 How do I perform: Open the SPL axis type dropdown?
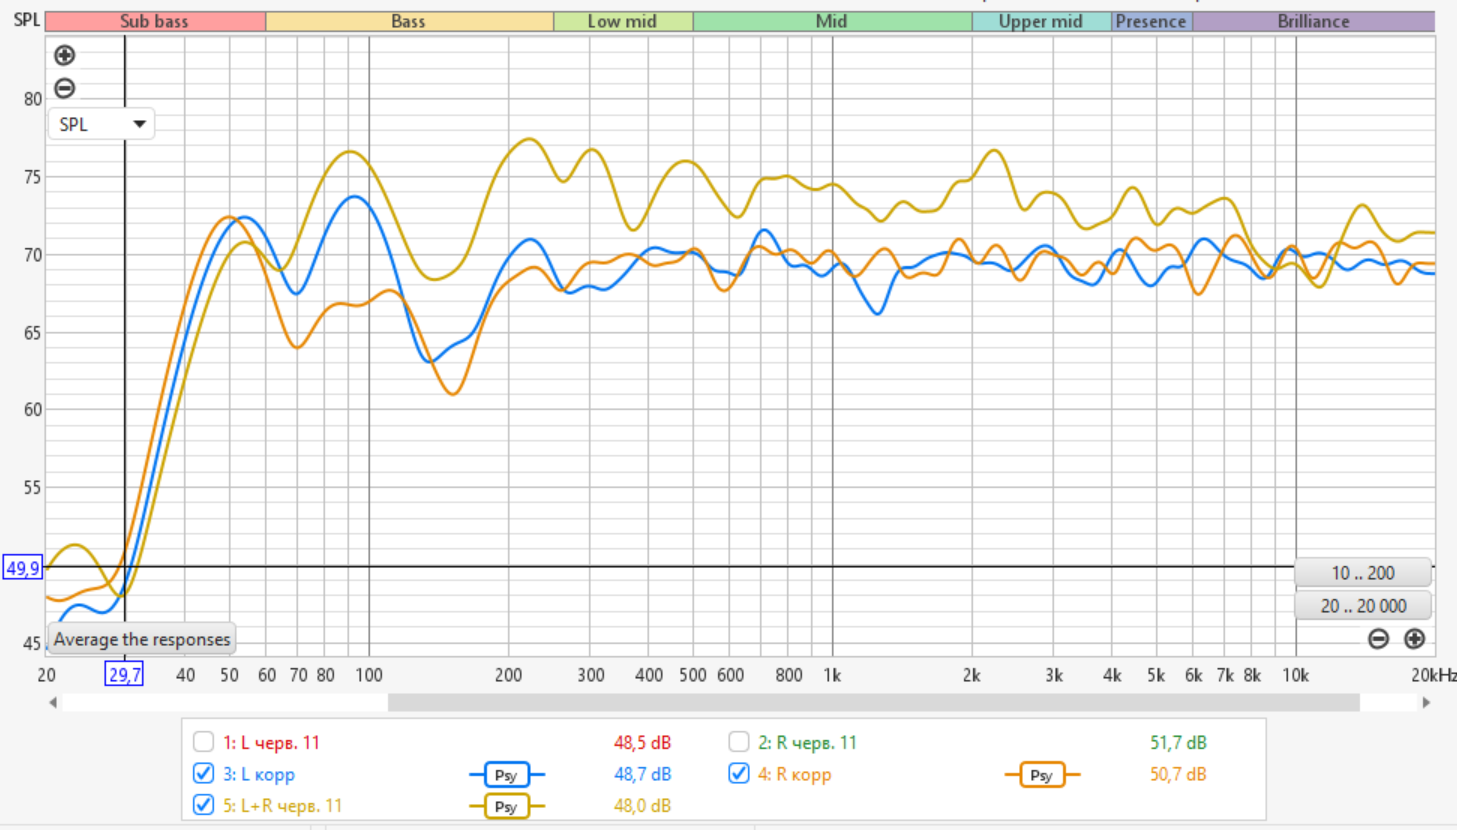[101, 124]
